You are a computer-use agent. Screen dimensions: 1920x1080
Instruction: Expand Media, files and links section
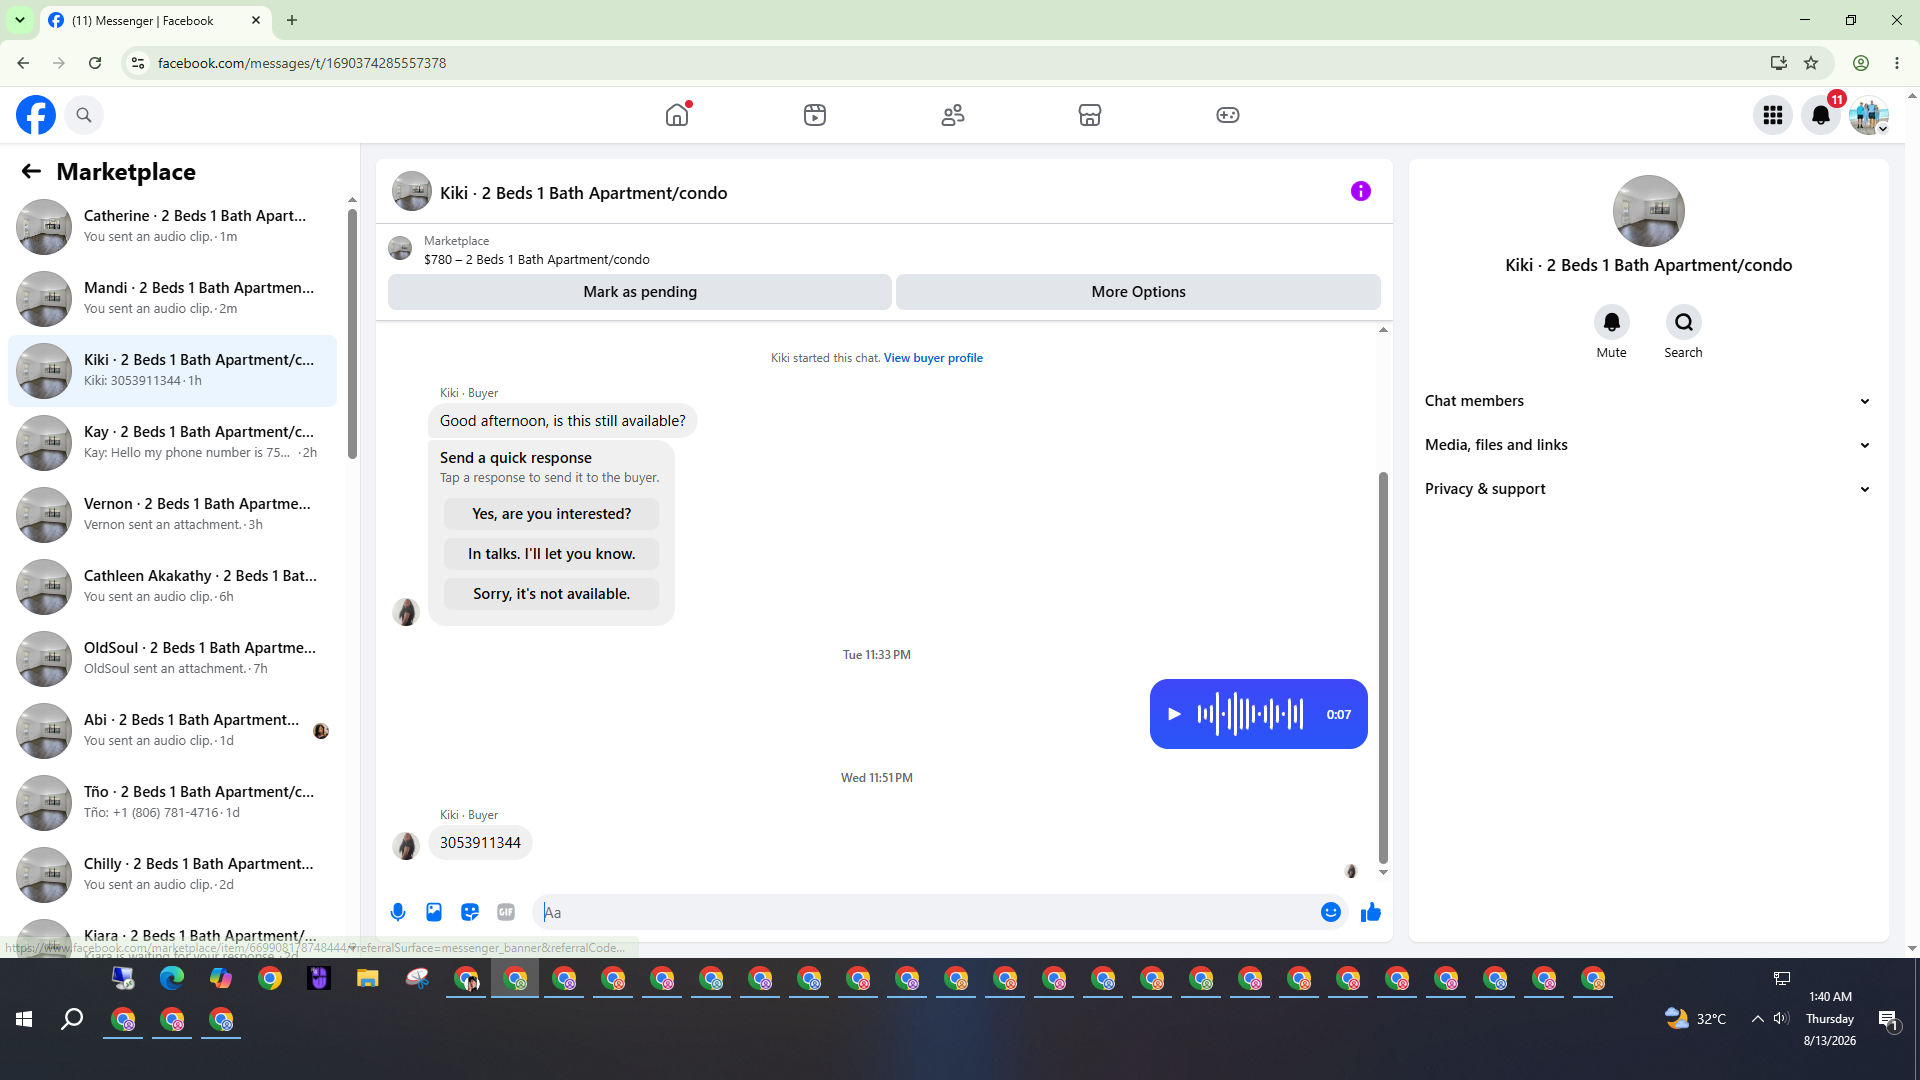click(1648, 445)
